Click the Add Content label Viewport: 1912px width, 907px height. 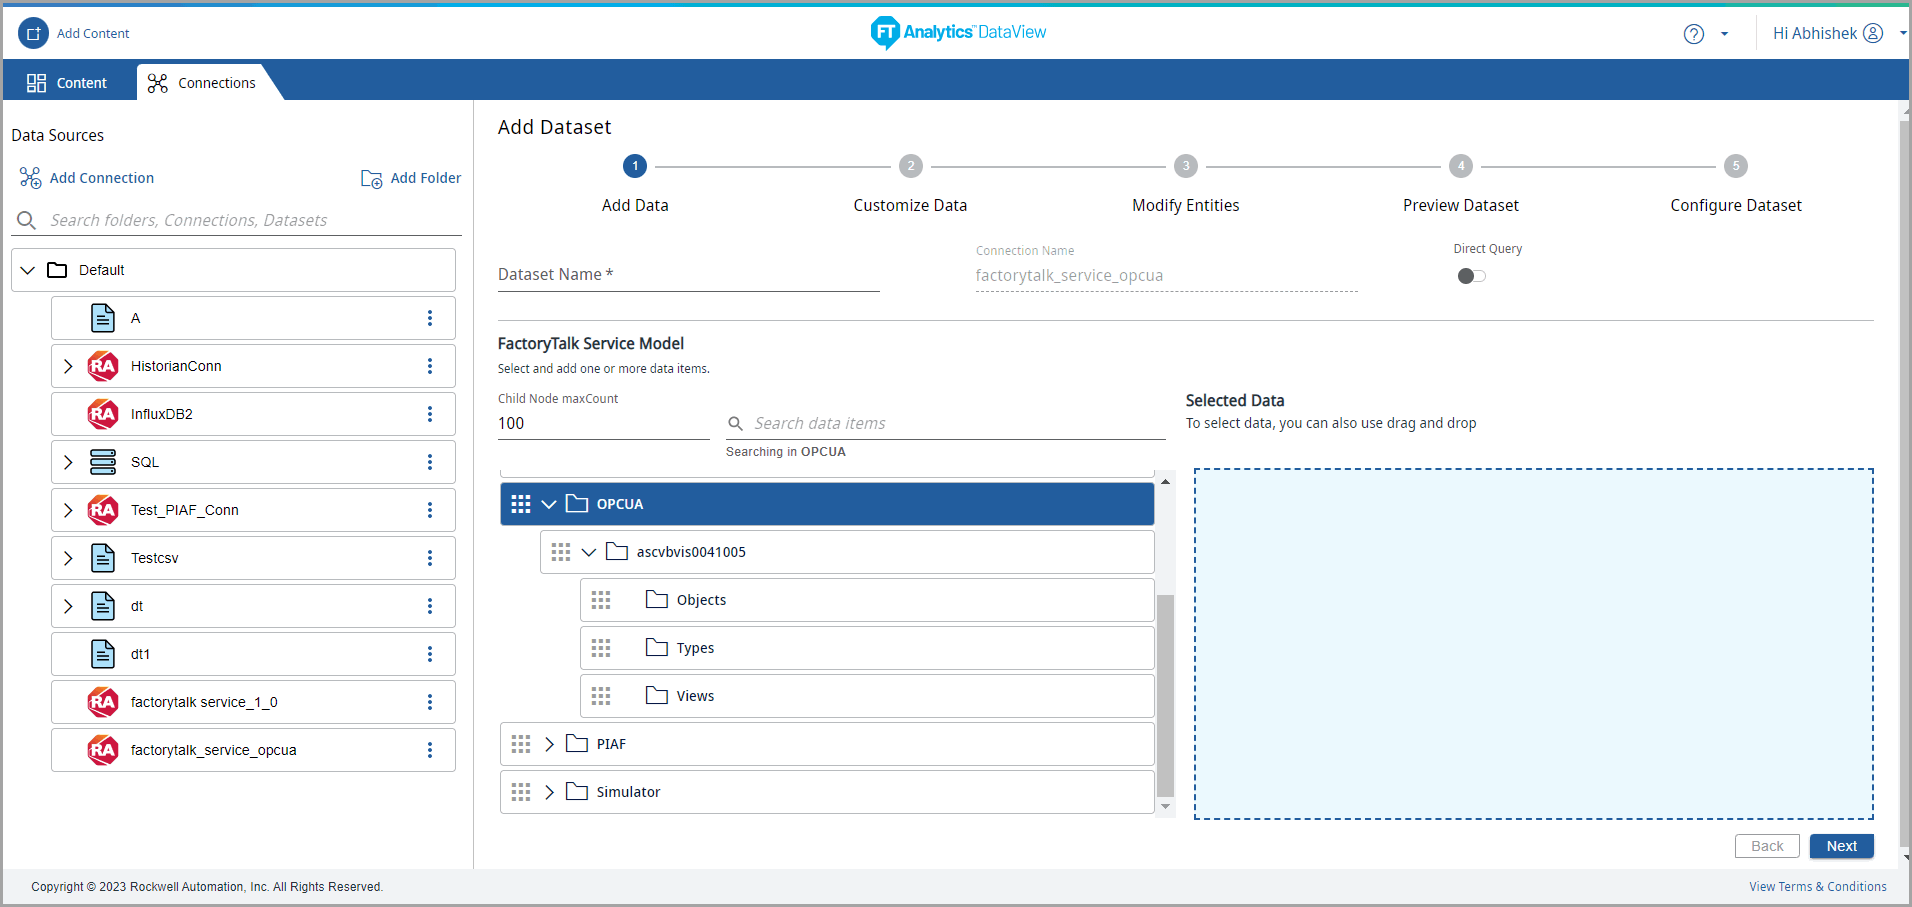pyautogui.click(x=93, y=33)
